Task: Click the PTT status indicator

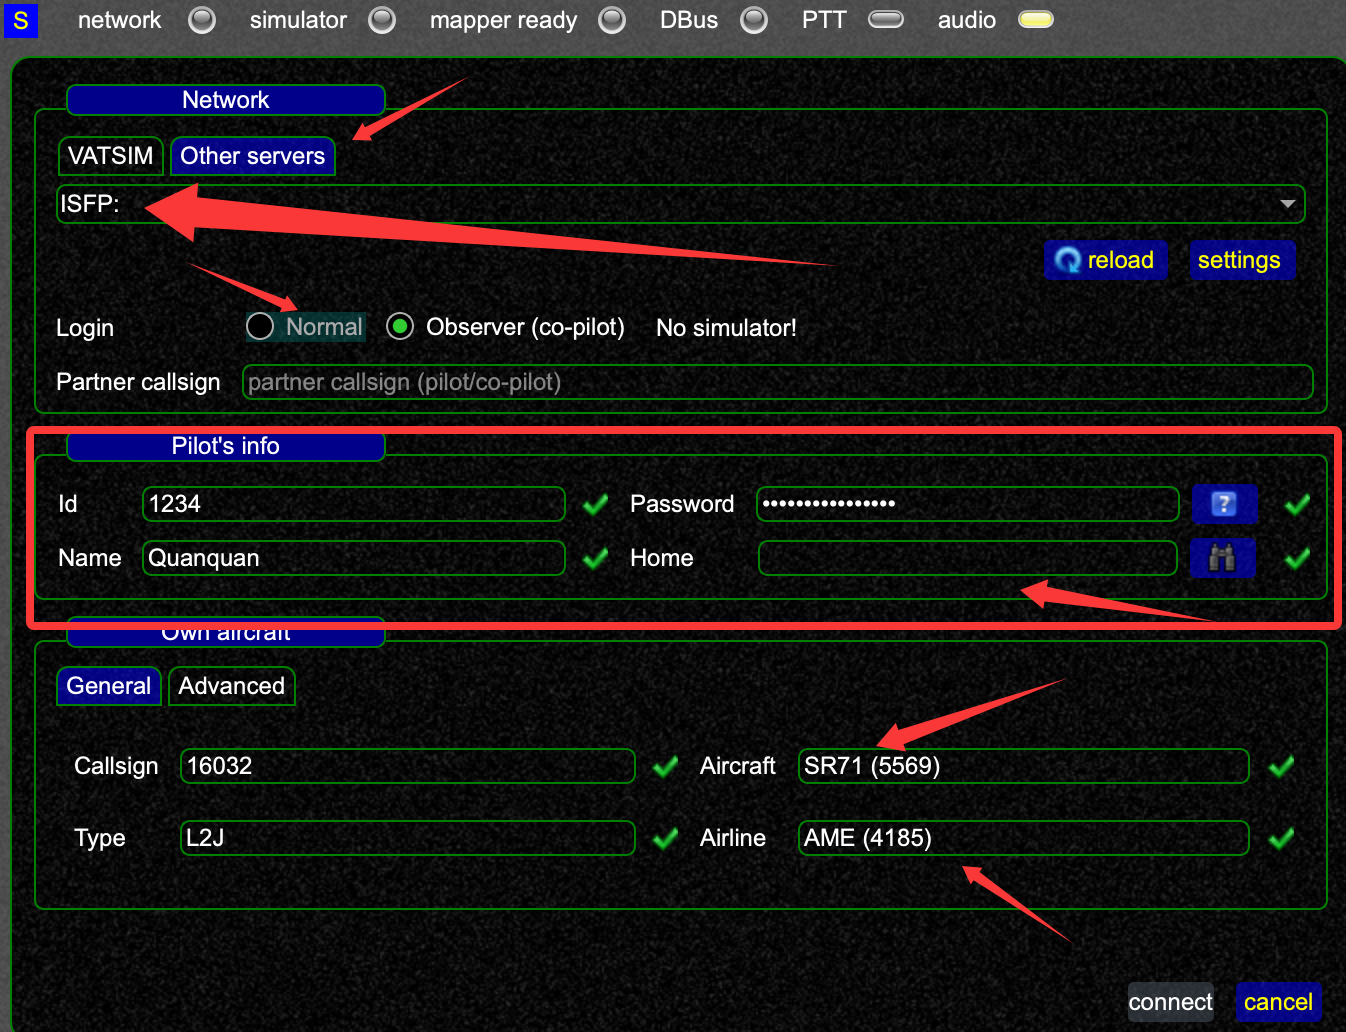Action: coord(886,19)
